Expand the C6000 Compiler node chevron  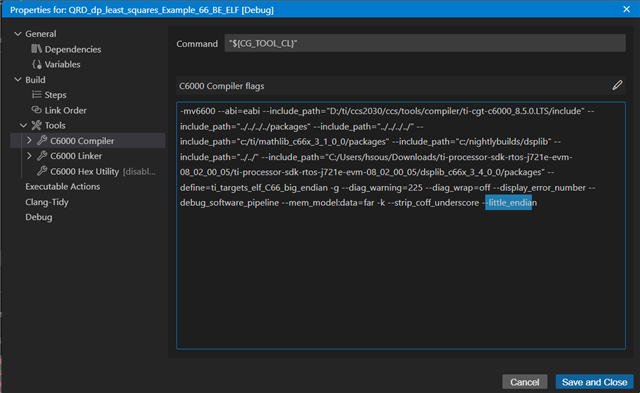[x=29, y=140]
